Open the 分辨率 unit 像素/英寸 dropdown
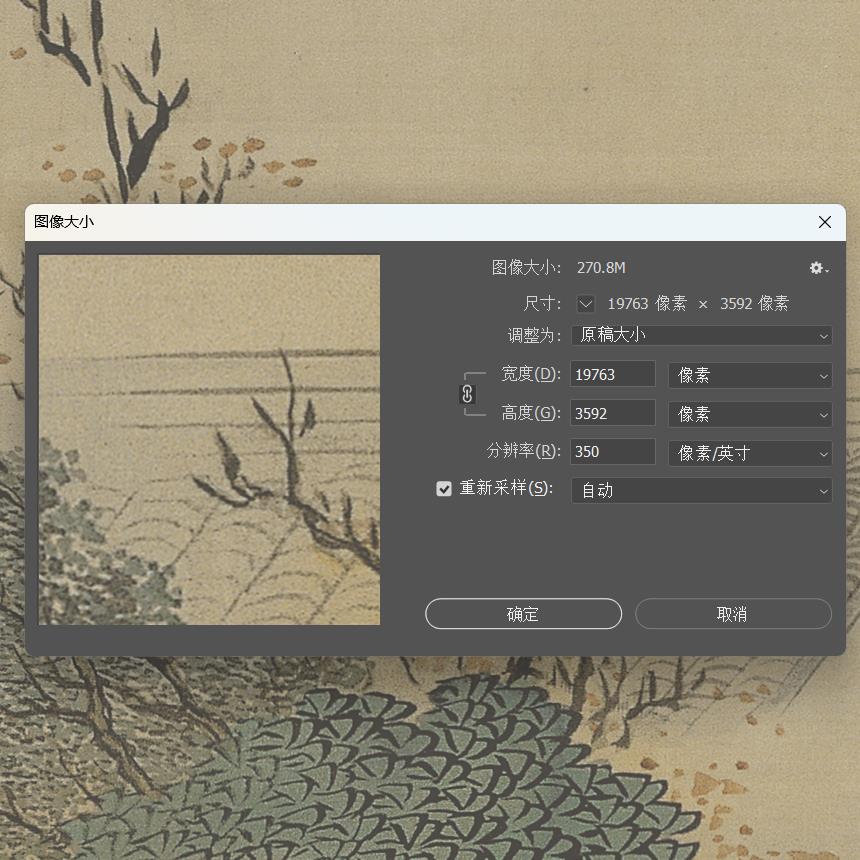Image resolution: width=860 pixels, height=860 pixels. tap(750, 453)
